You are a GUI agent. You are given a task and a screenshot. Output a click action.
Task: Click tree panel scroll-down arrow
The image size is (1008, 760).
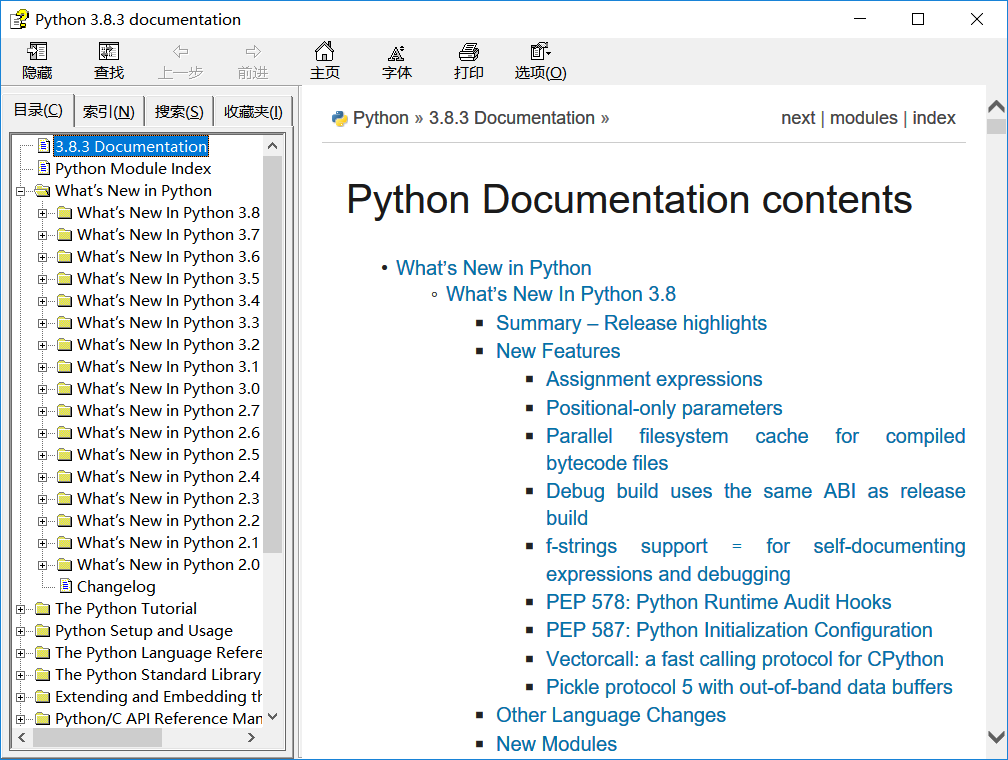(273, 716)
